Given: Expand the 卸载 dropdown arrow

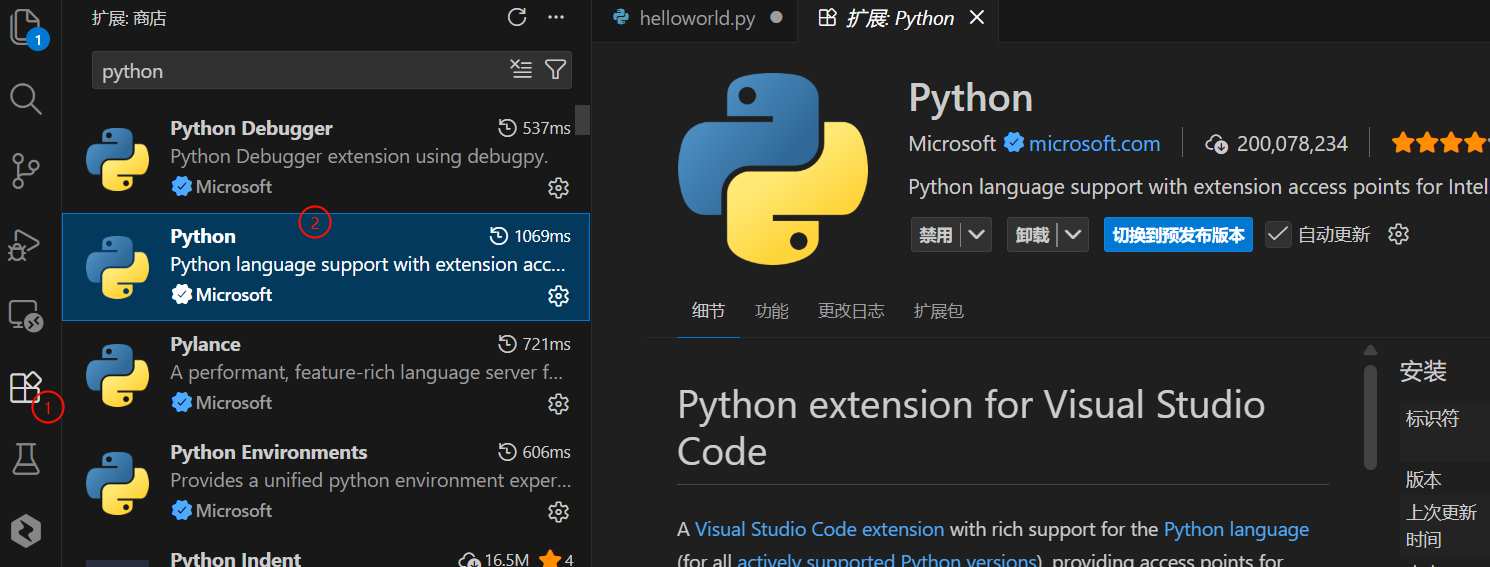Looking at the screenshot, I should click(1074, 235).
